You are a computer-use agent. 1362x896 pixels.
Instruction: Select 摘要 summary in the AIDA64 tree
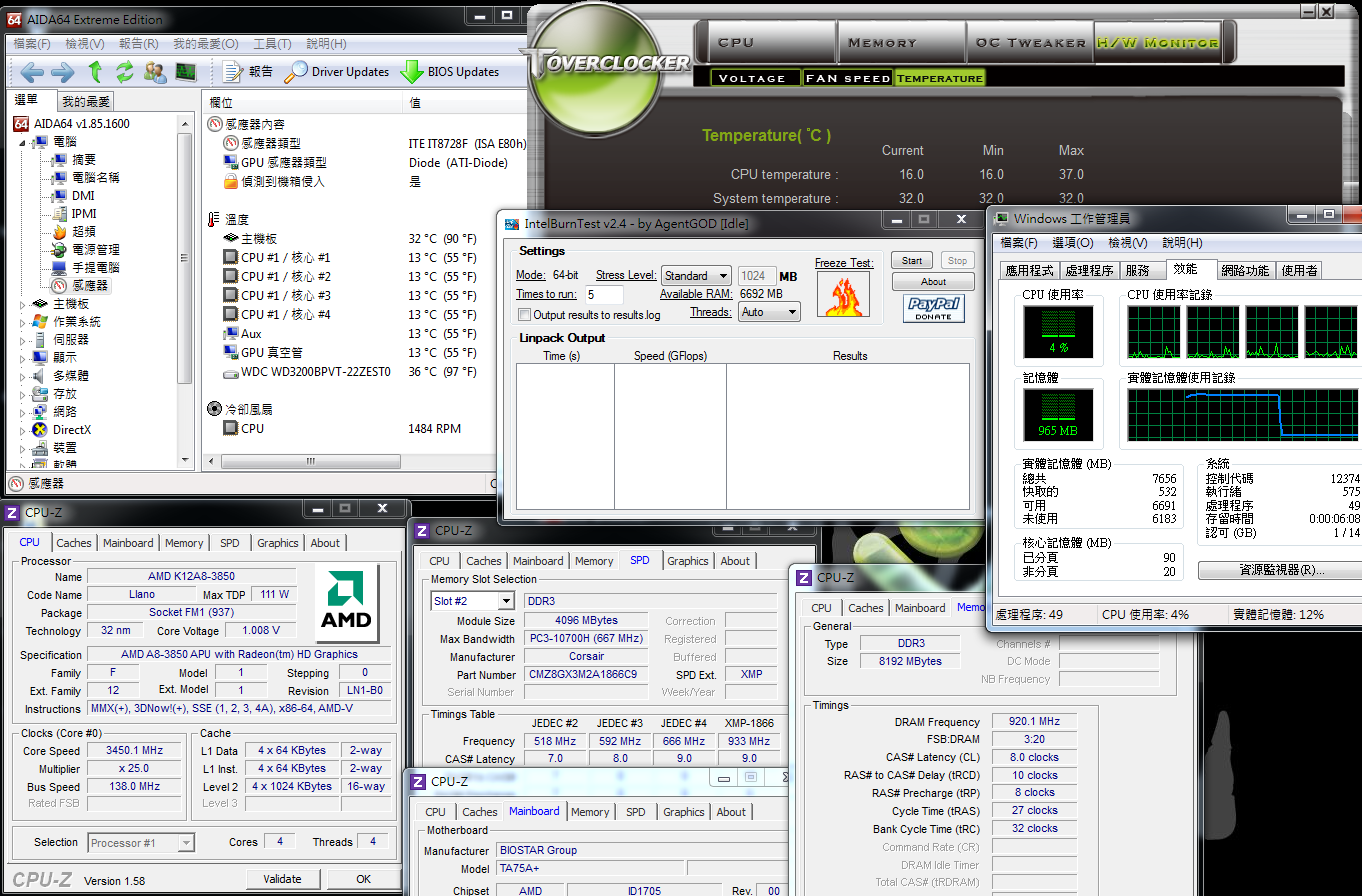[x=73, y=160]
